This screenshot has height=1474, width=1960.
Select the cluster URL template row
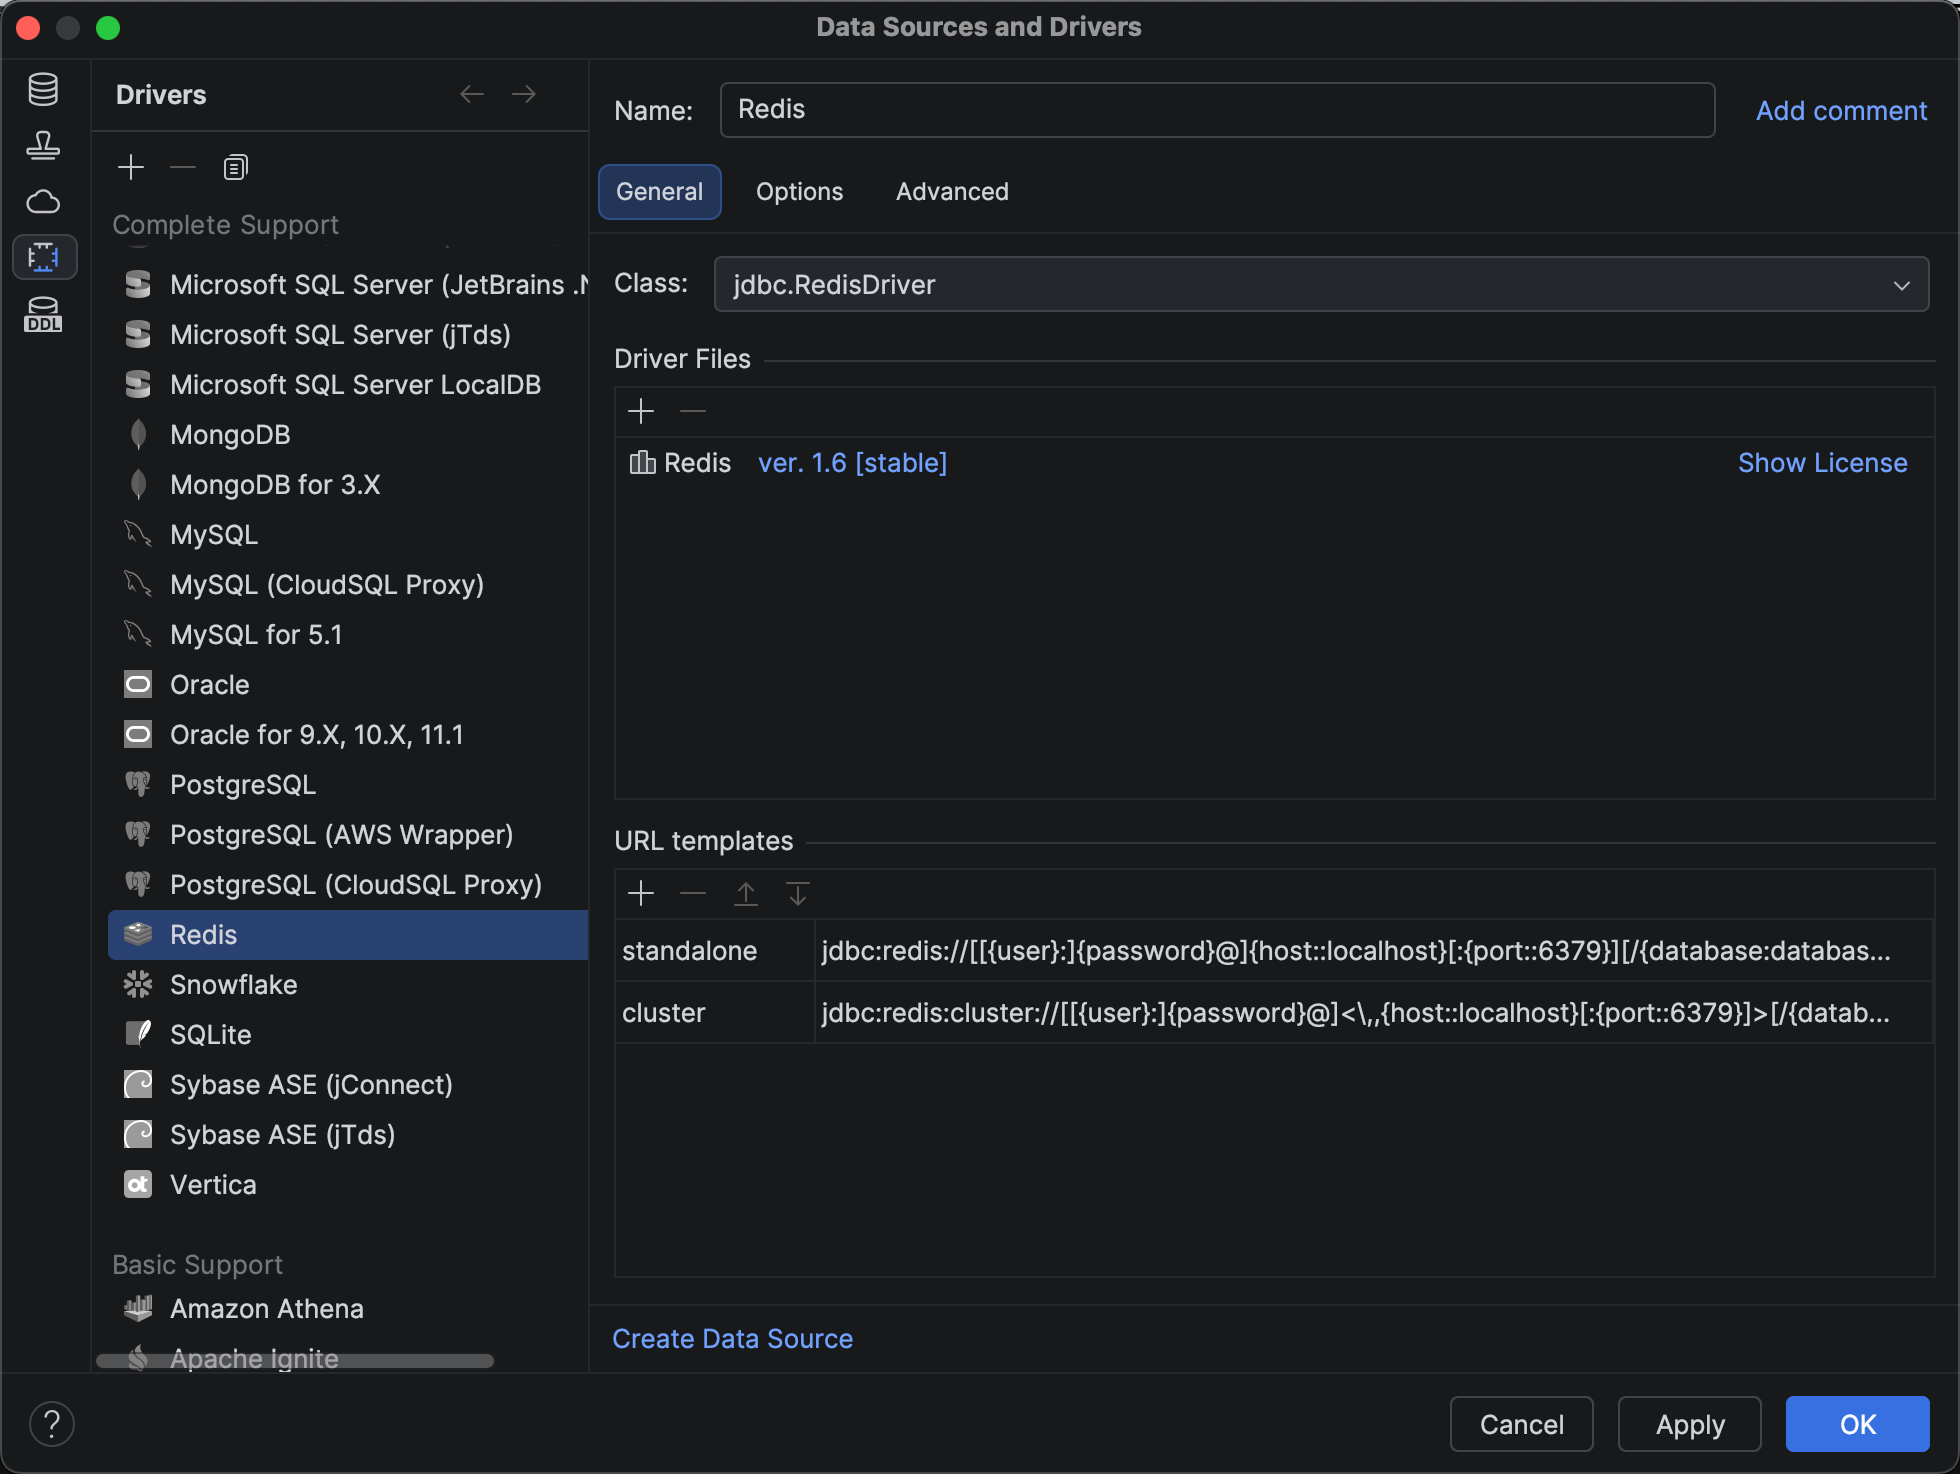tap(1274, 1013)
